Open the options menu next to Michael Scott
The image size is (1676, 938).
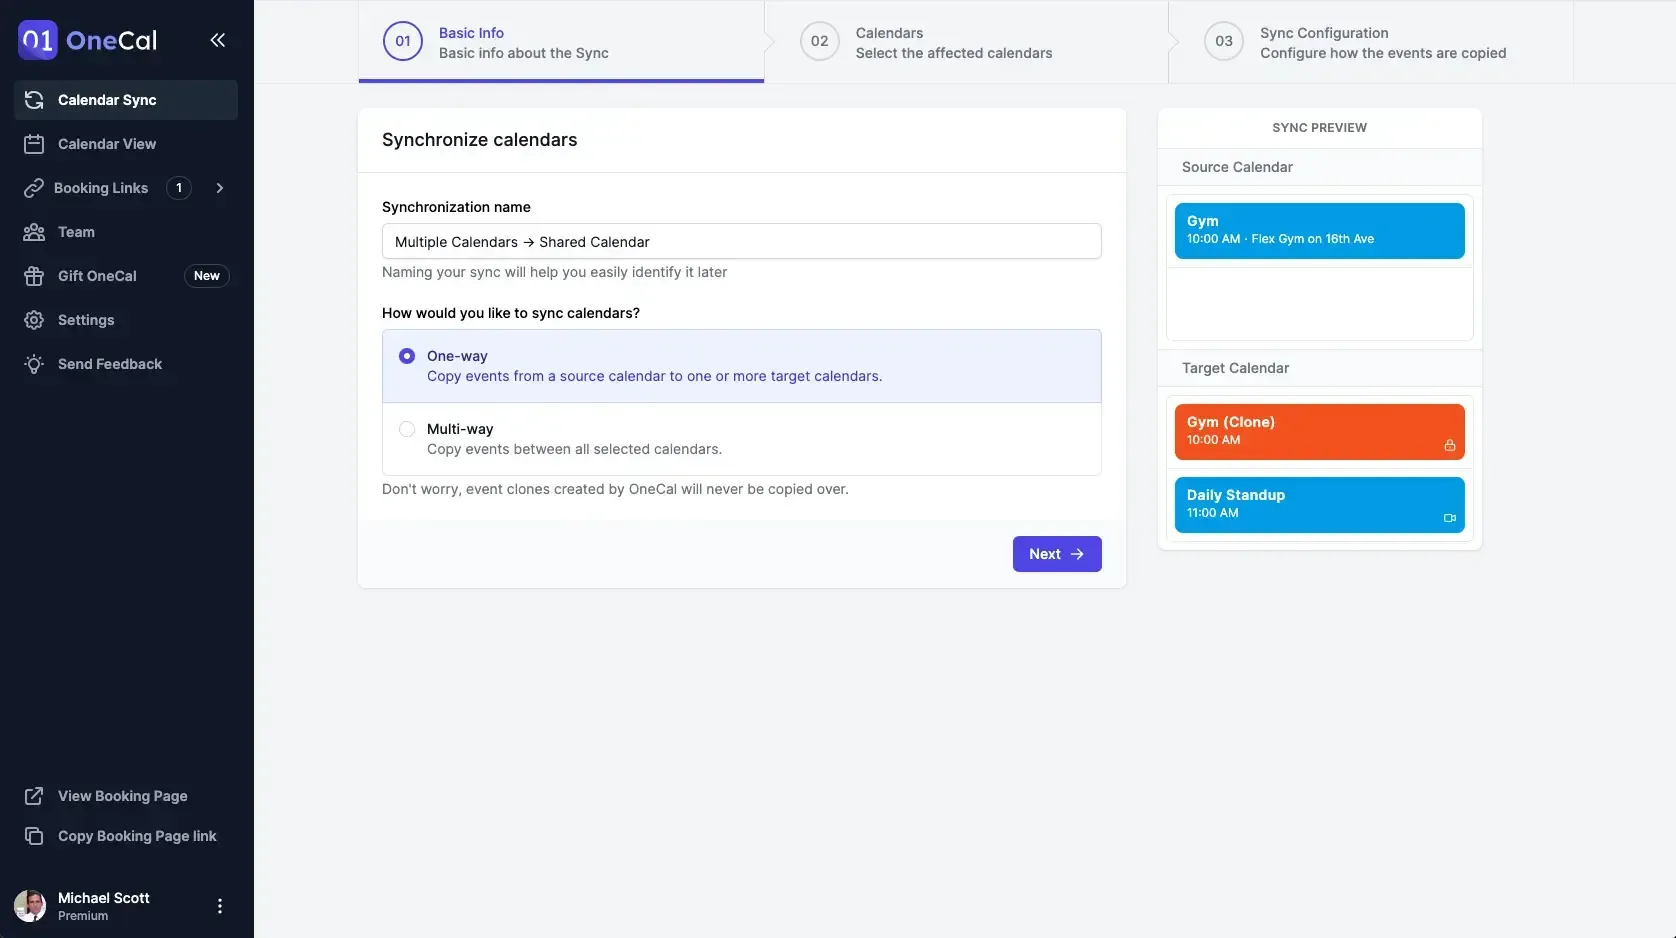click(219, 905)
